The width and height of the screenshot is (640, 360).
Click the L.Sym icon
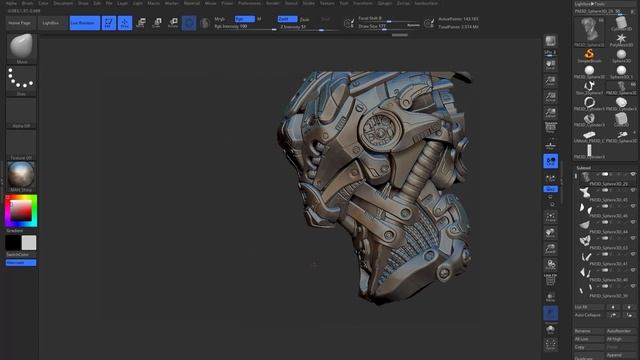coord(550,178)
